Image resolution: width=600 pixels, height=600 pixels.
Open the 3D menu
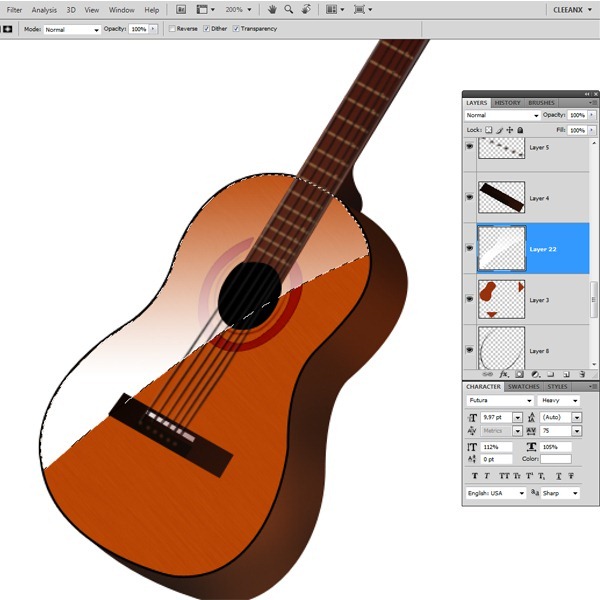pyautogui.click(x=71, y=10)
